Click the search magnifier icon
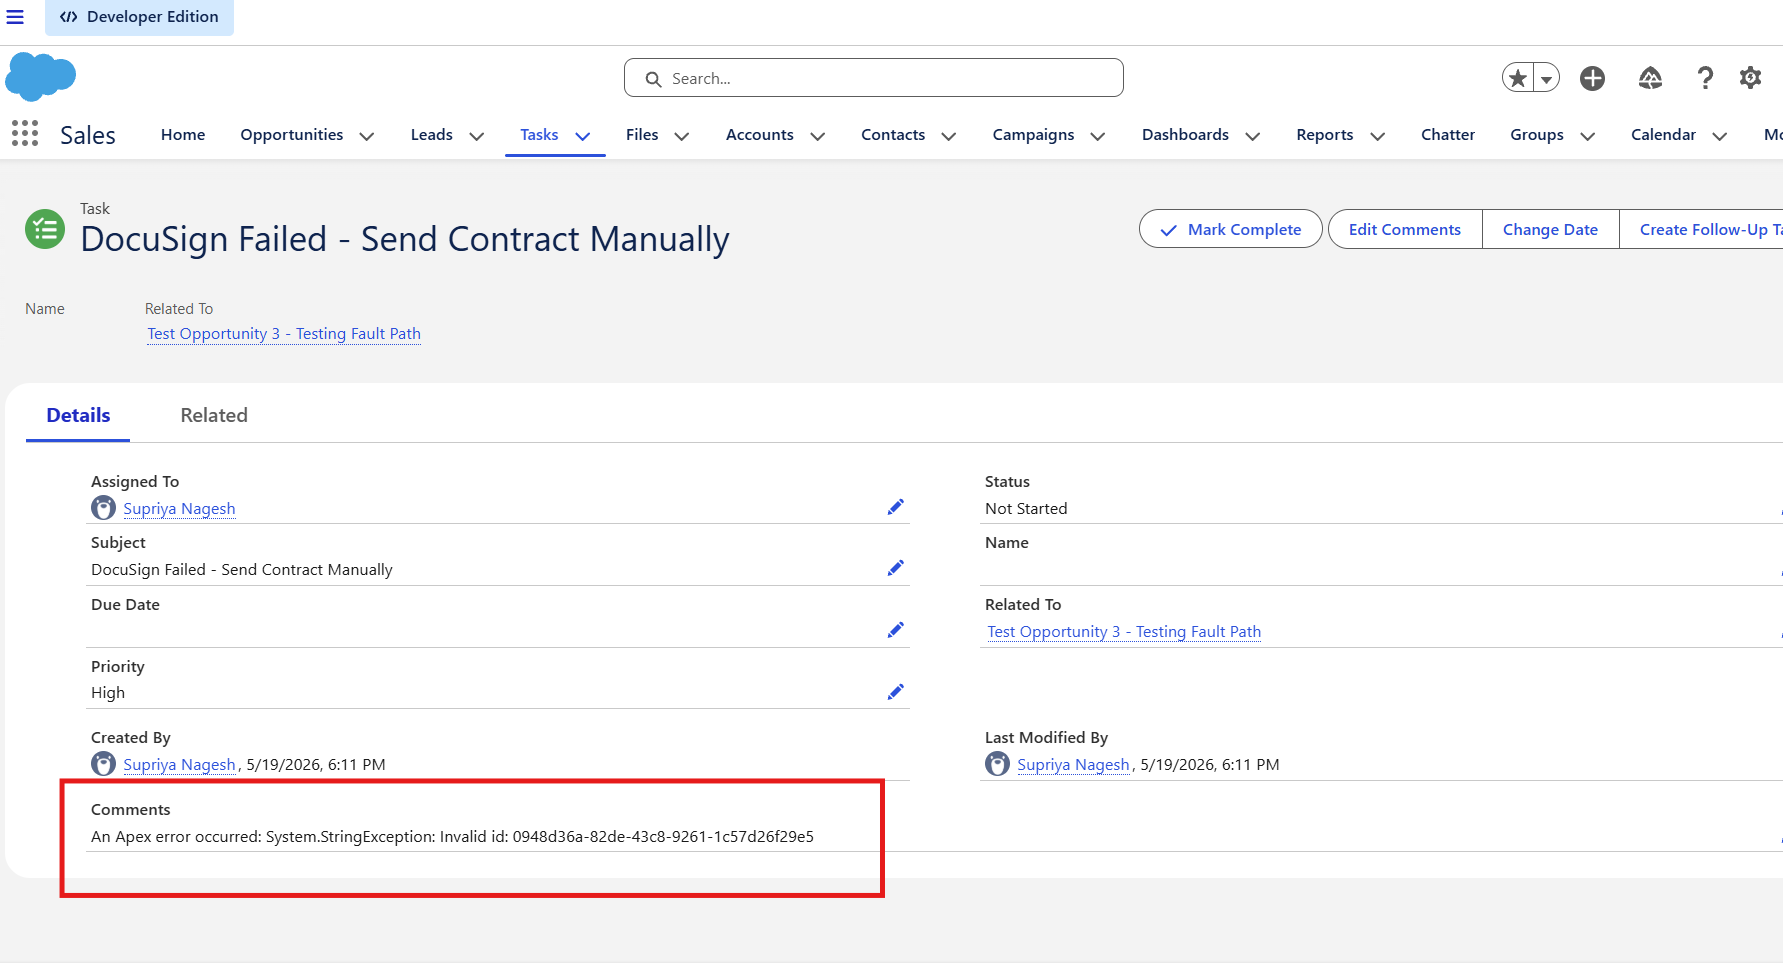This screenshot has height=963, width=1783. 653,79
